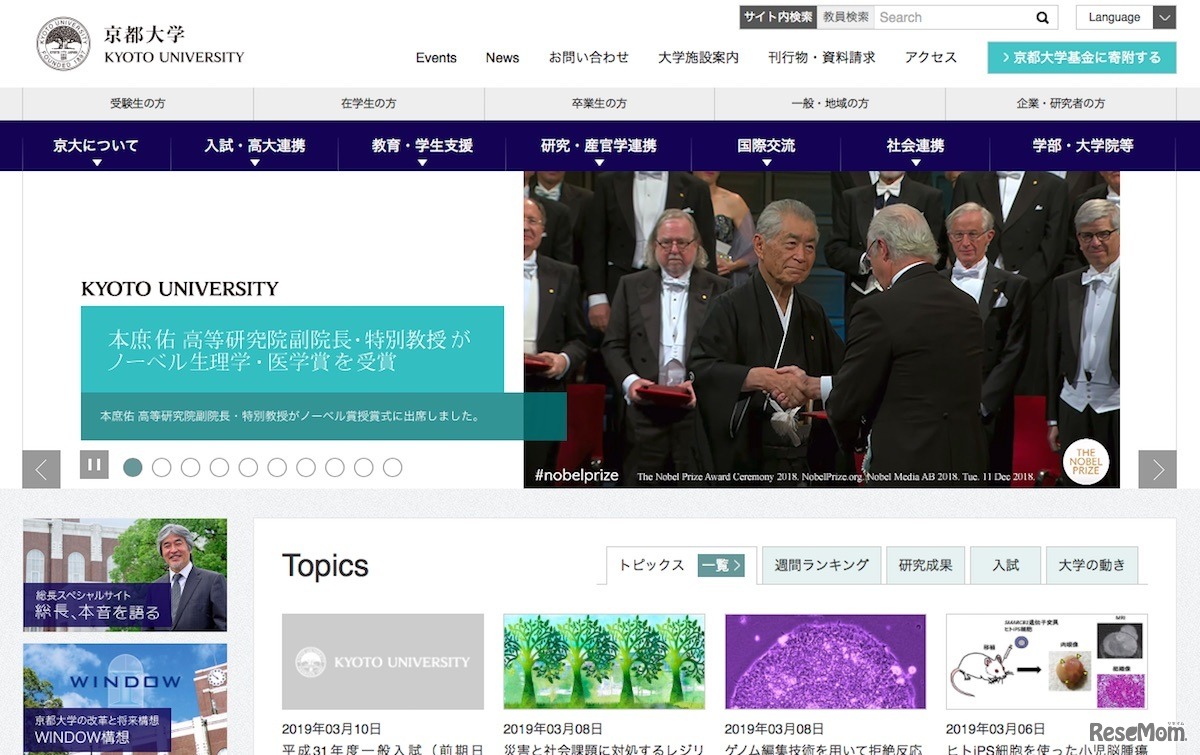Open the 入試 topics tab
Image resolution: width=1200 pixels, height=755 pixels.
point(1006,565)
